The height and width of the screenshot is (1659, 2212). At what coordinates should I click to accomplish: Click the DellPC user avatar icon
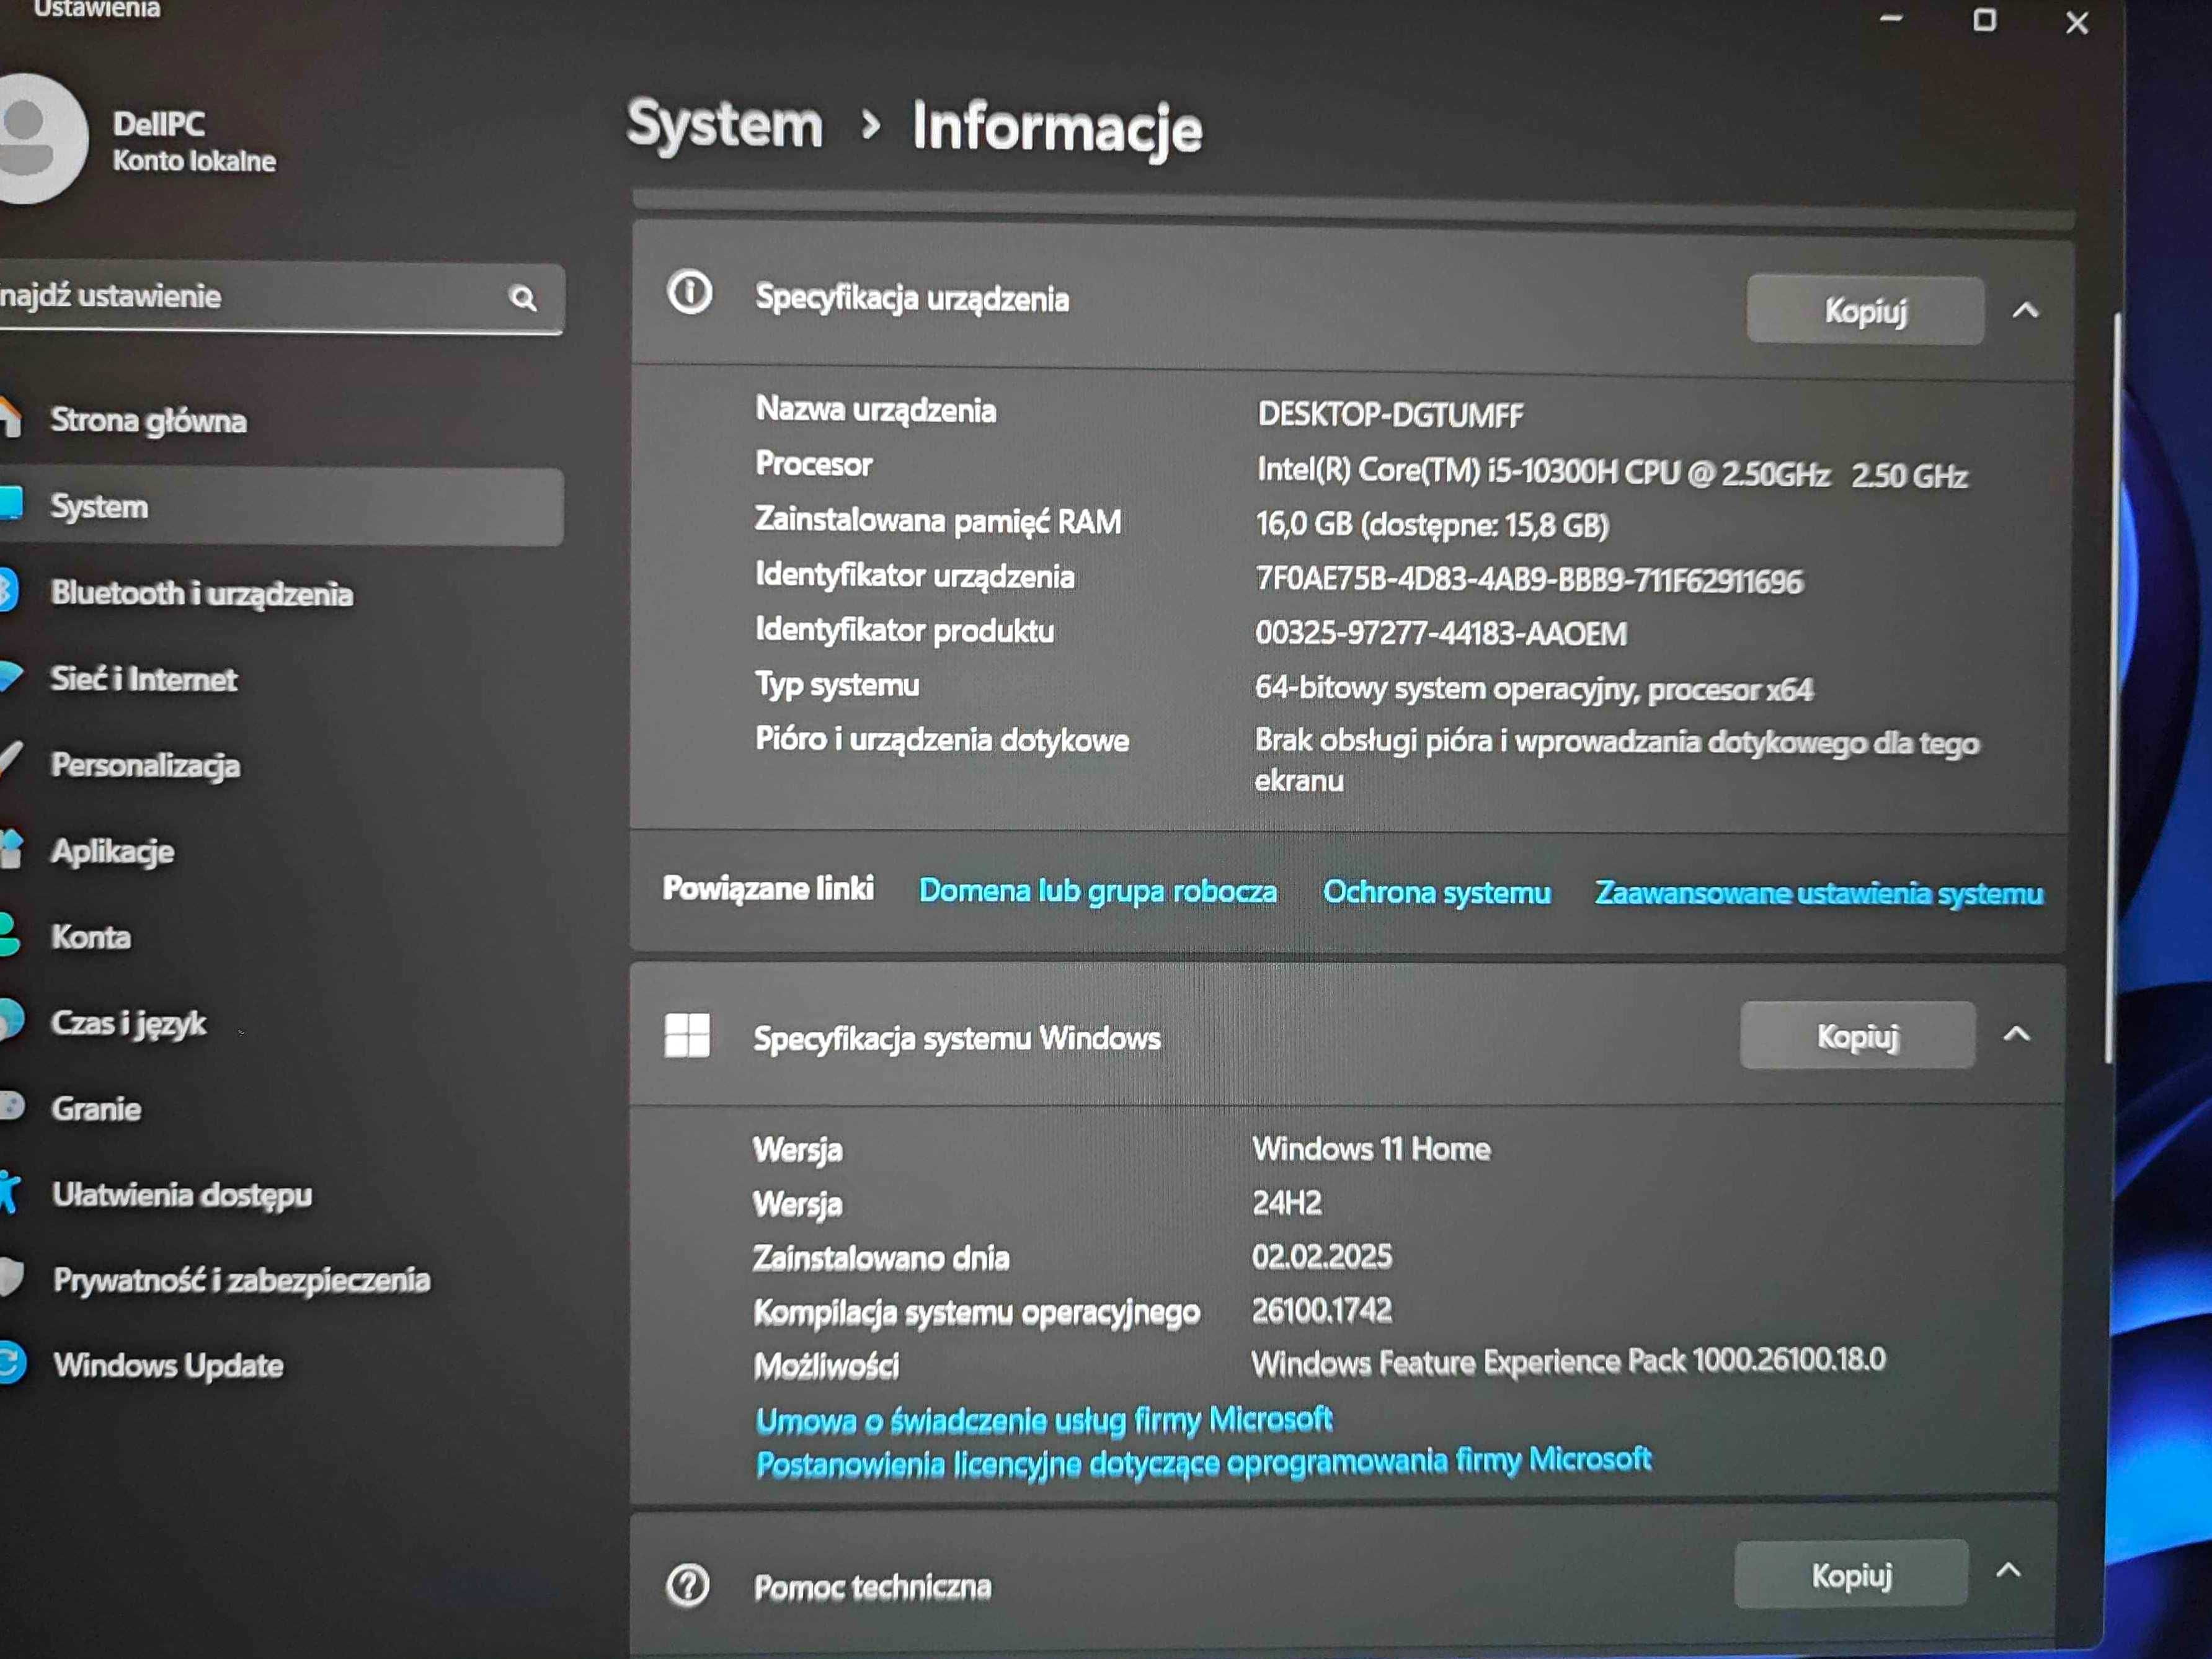click(x=38, y=138)
